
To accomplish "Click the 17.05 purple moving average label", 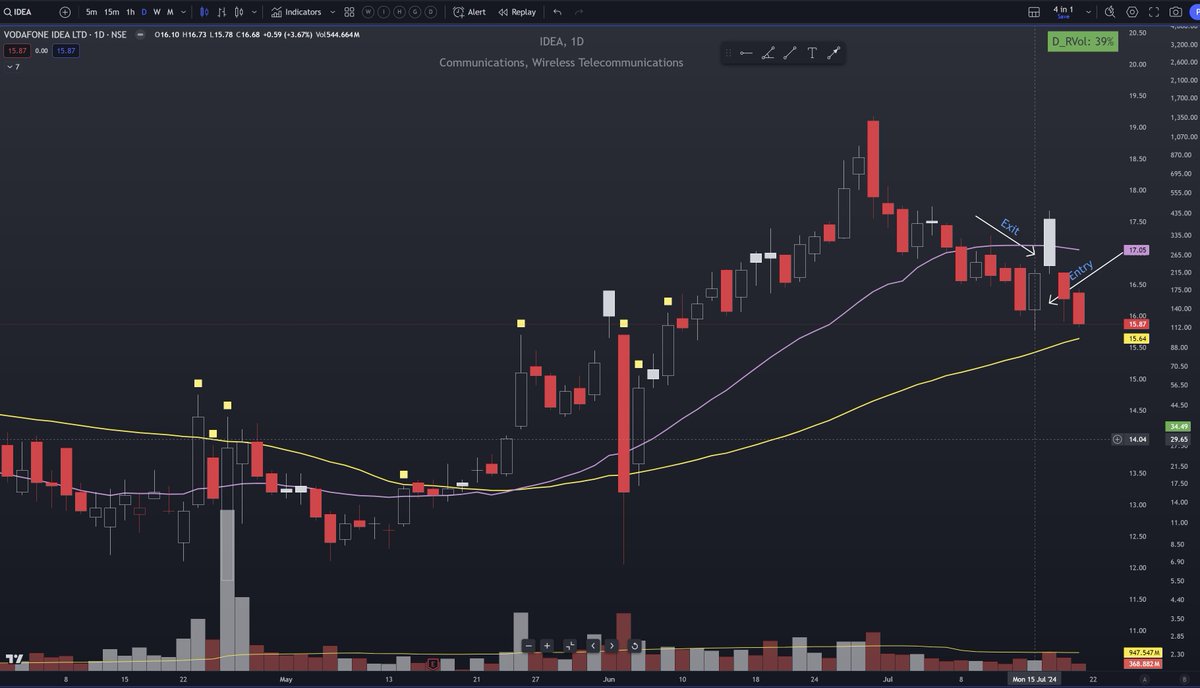I will point(1135,250).
